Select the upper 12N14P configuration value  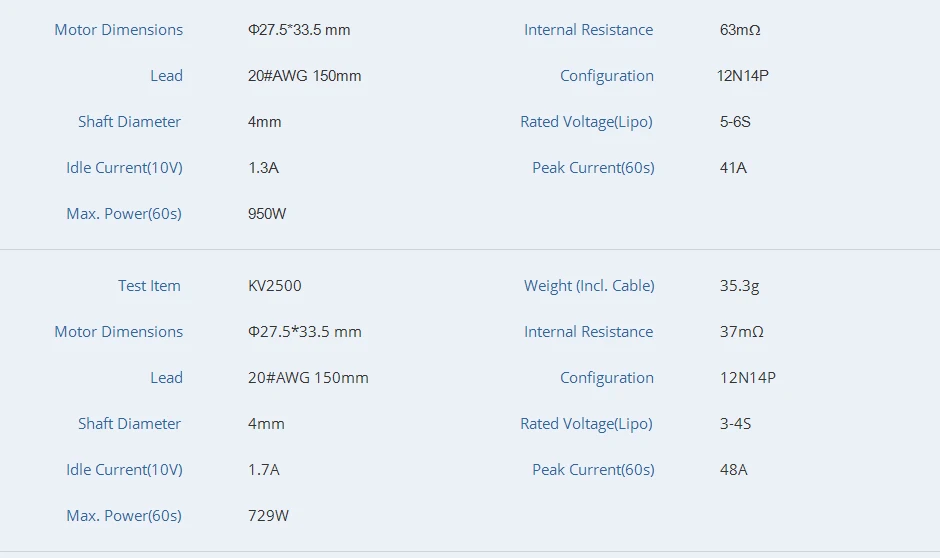click(743, 76)
